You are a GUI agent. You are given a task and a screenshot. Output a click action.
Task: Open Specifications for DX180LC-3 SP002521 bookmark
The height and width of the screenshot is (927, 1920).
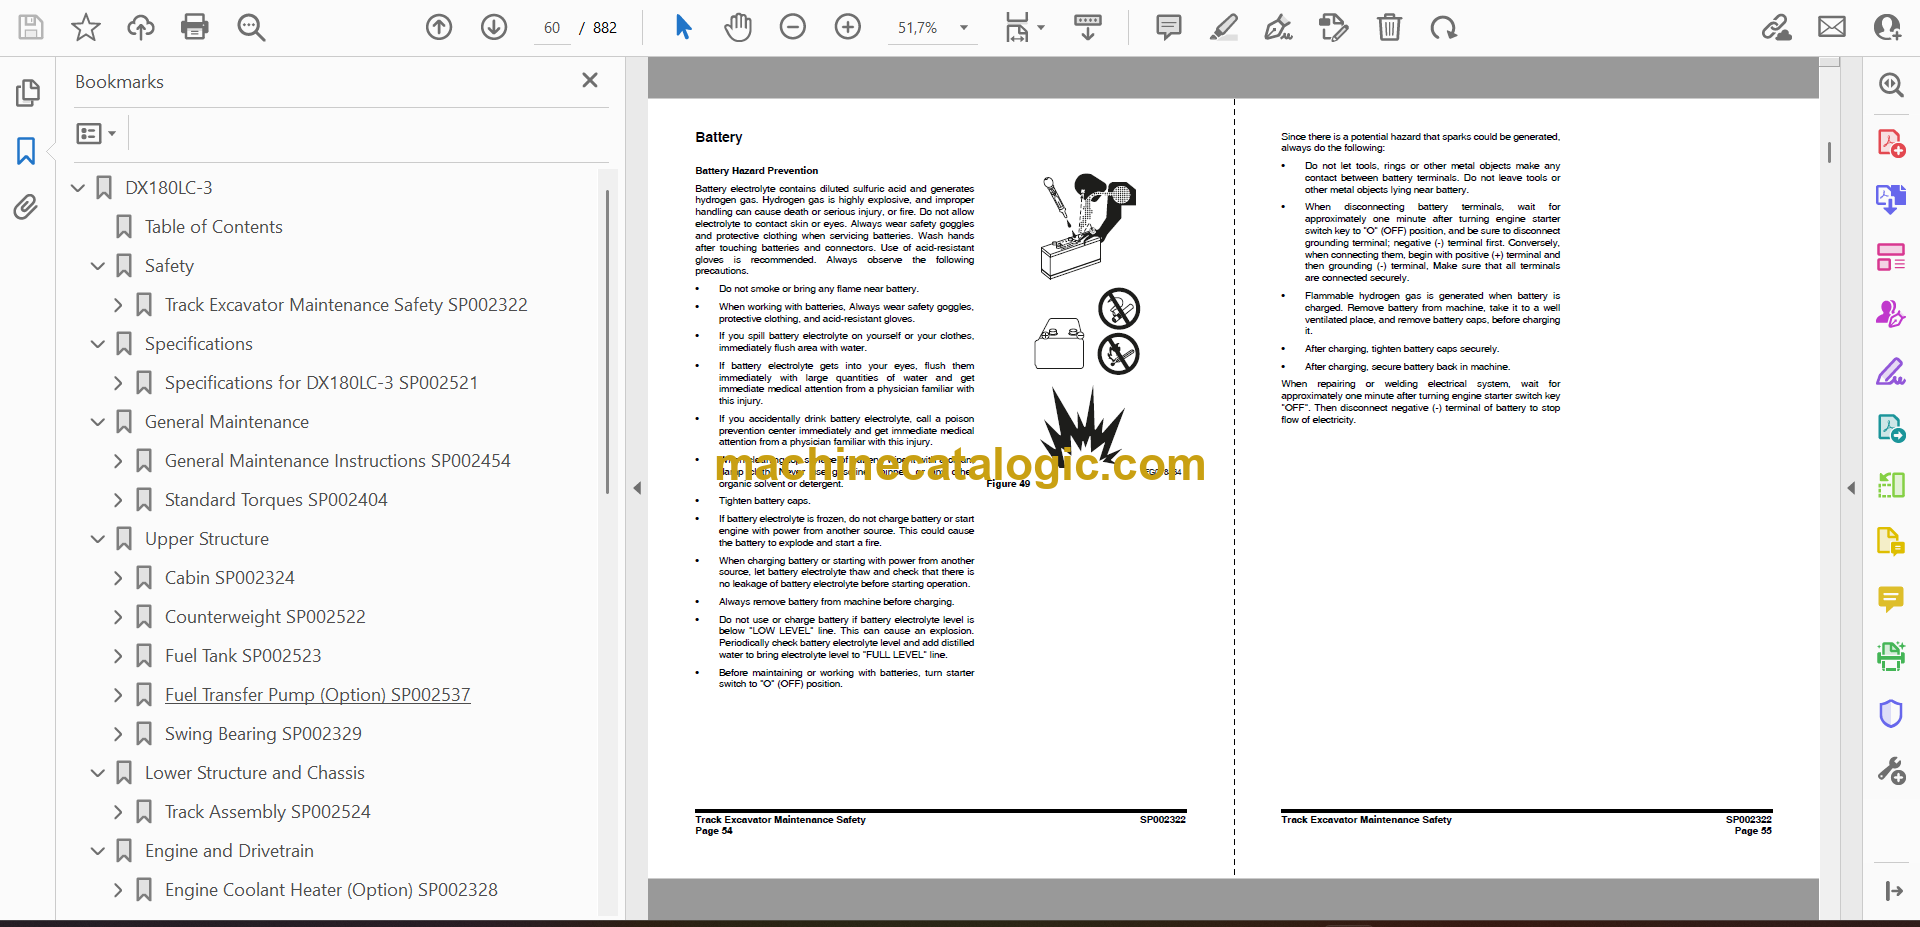point(321,383)
